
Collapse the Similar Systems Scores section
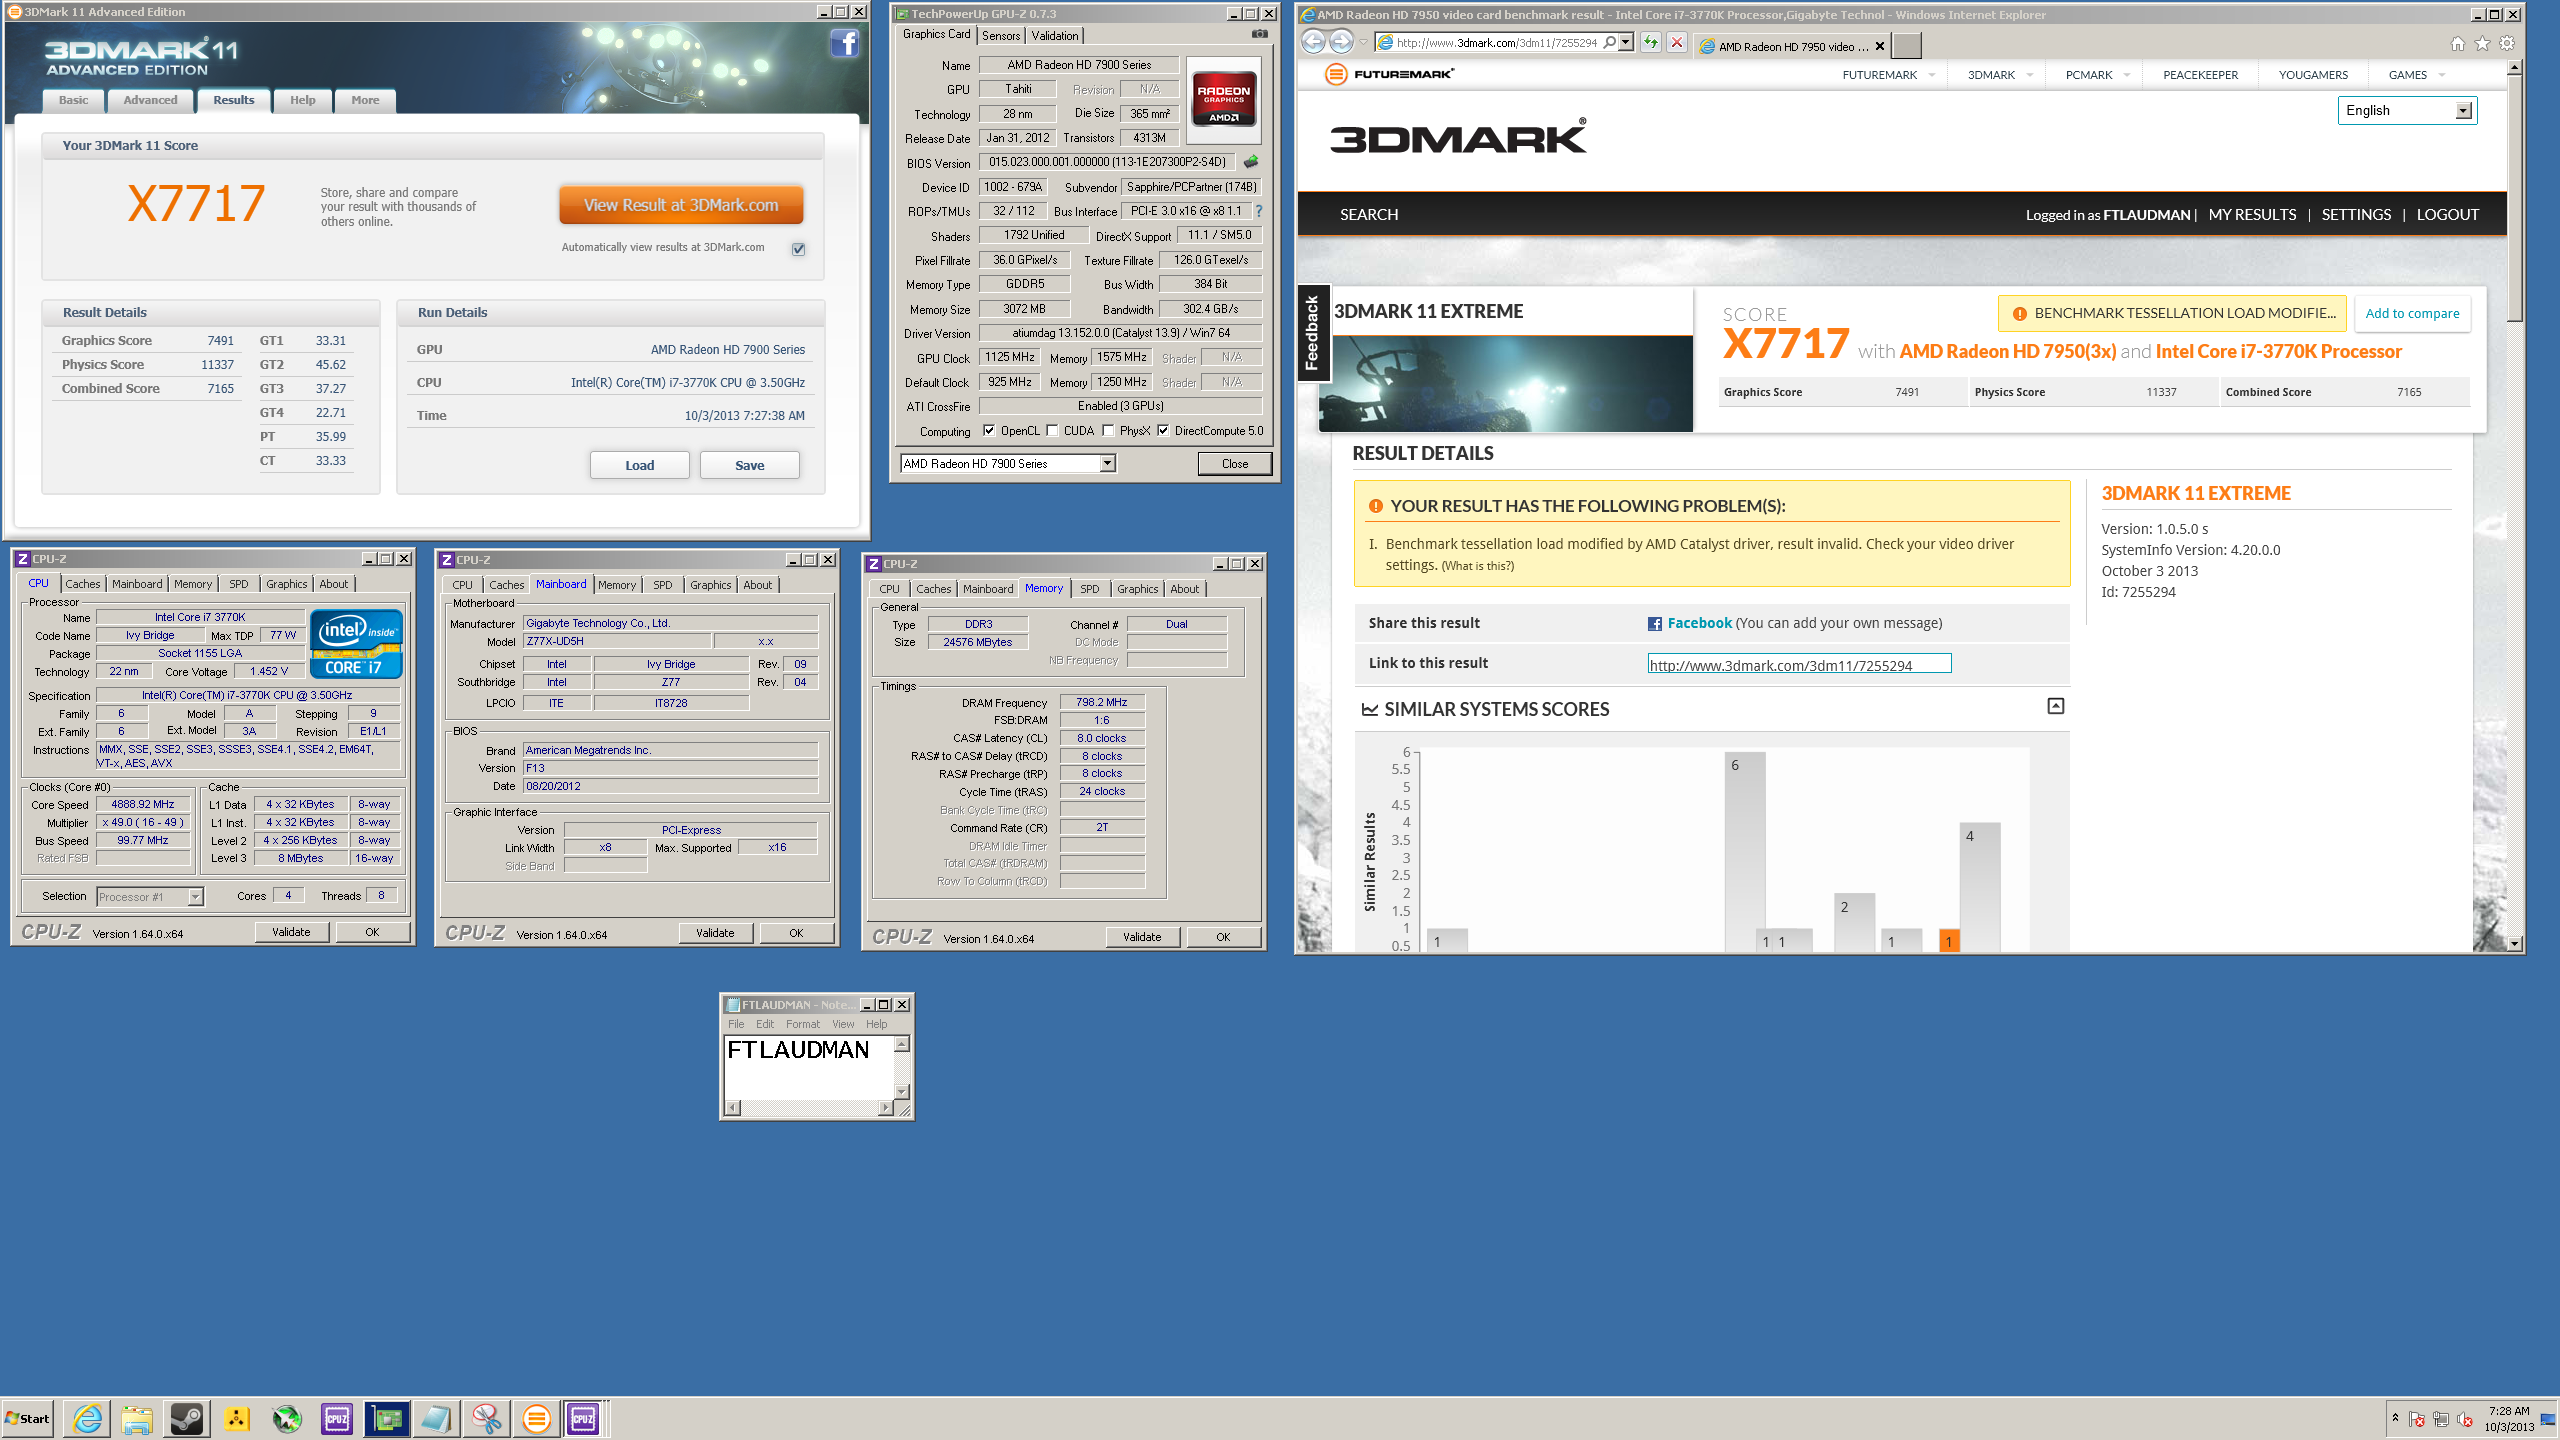2055,706
